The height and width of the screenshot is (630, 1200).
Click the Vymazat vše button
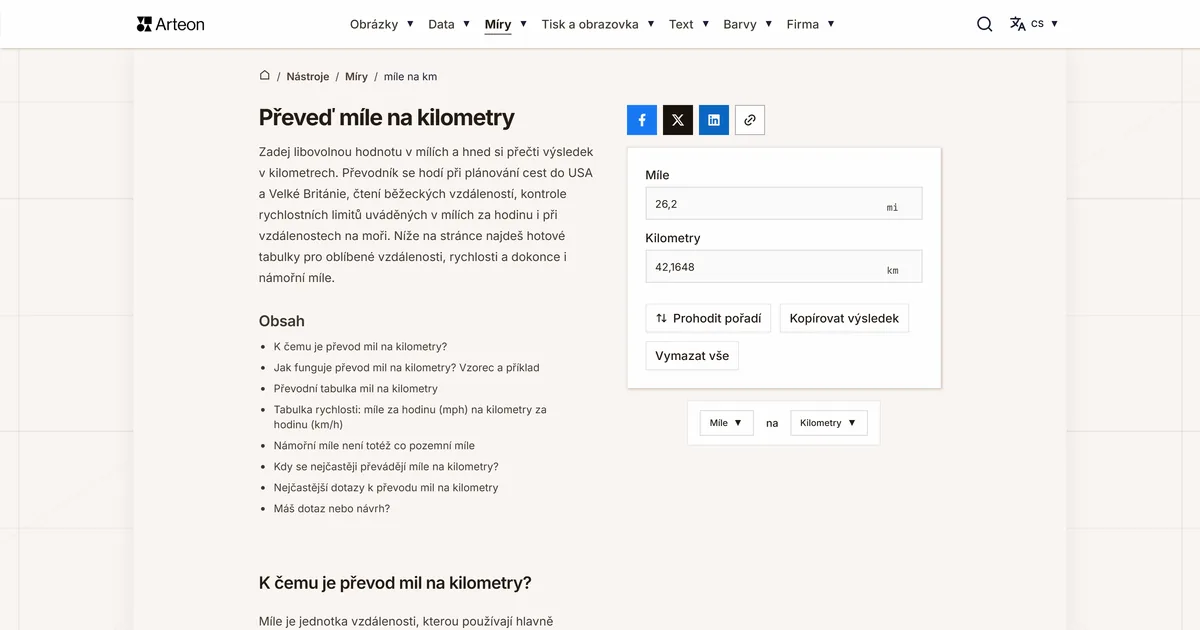pos(692,356)
